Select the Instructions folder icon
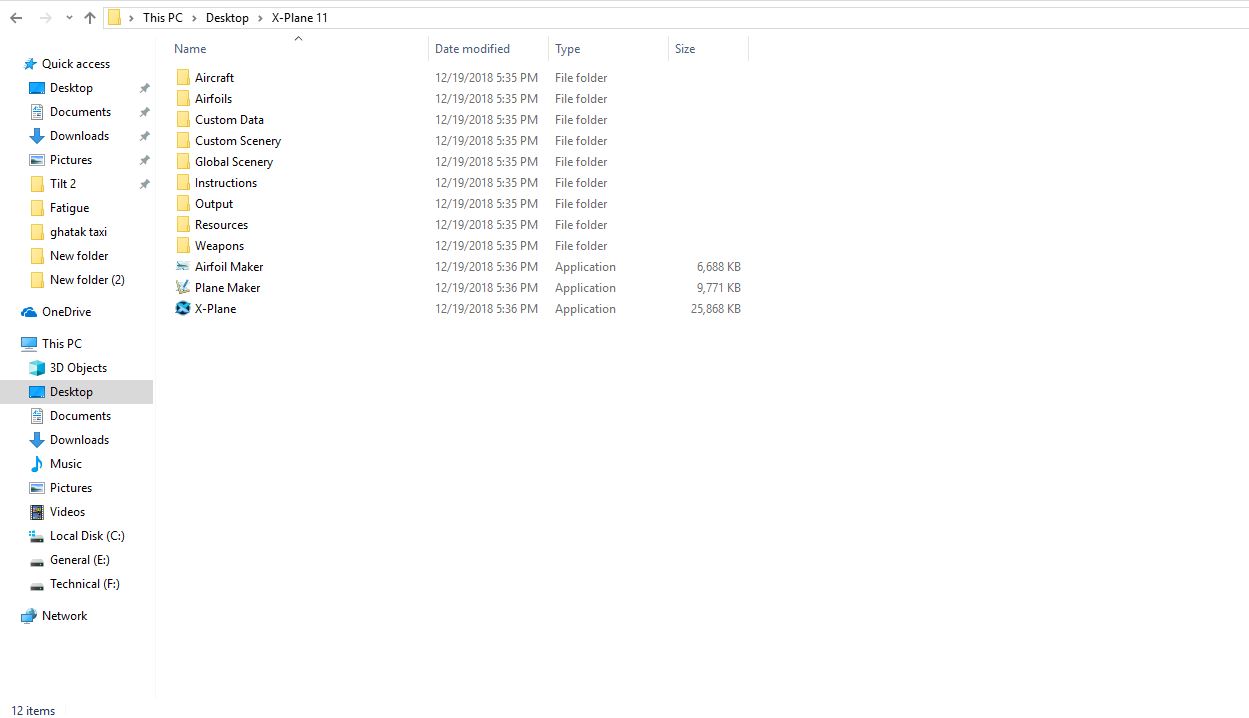 tap(183, 183)
